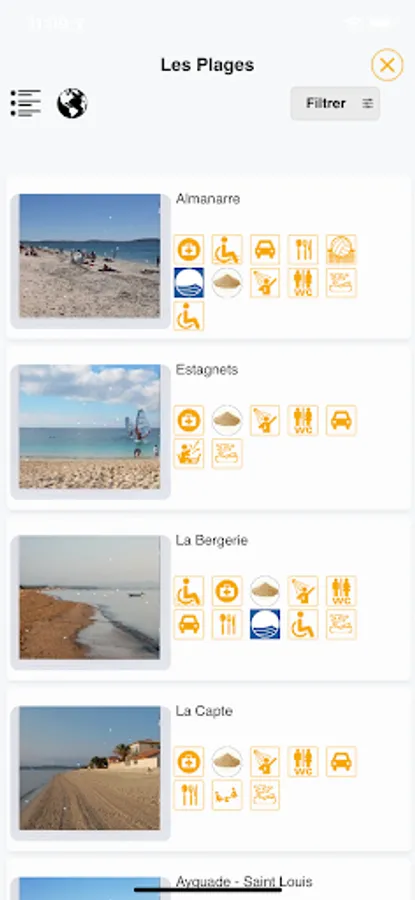
Task: Open the Almanarre beach photo
Action: click(x=90, y=255)
